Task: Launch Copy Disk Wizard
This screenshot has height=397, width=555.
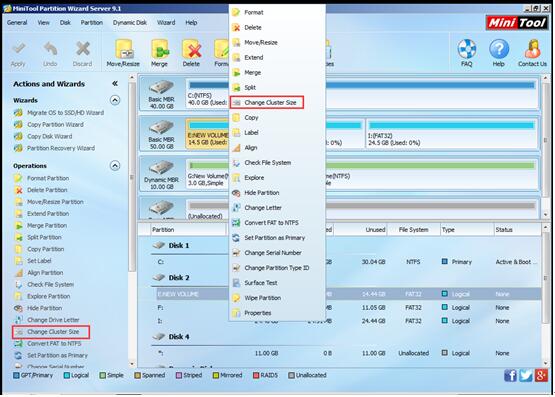Action: (43, 136)
